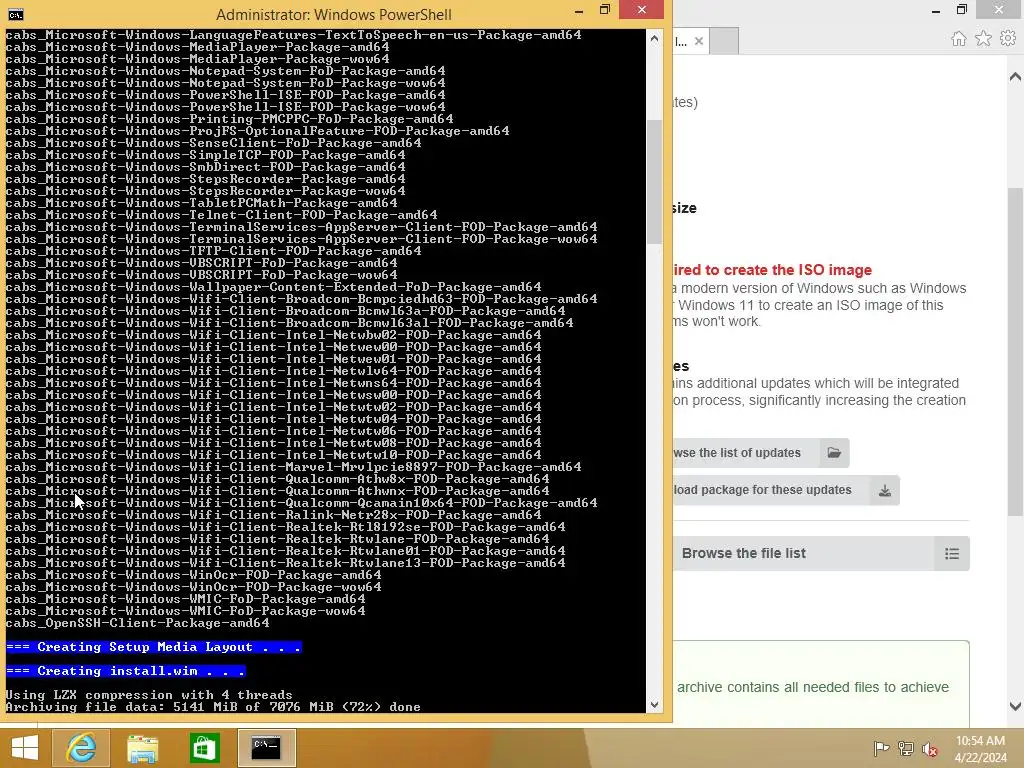The image size is (1024, 768).
Task: Open the muted volume tray icon
Action: pyautogui.click(x=930, y=749)
